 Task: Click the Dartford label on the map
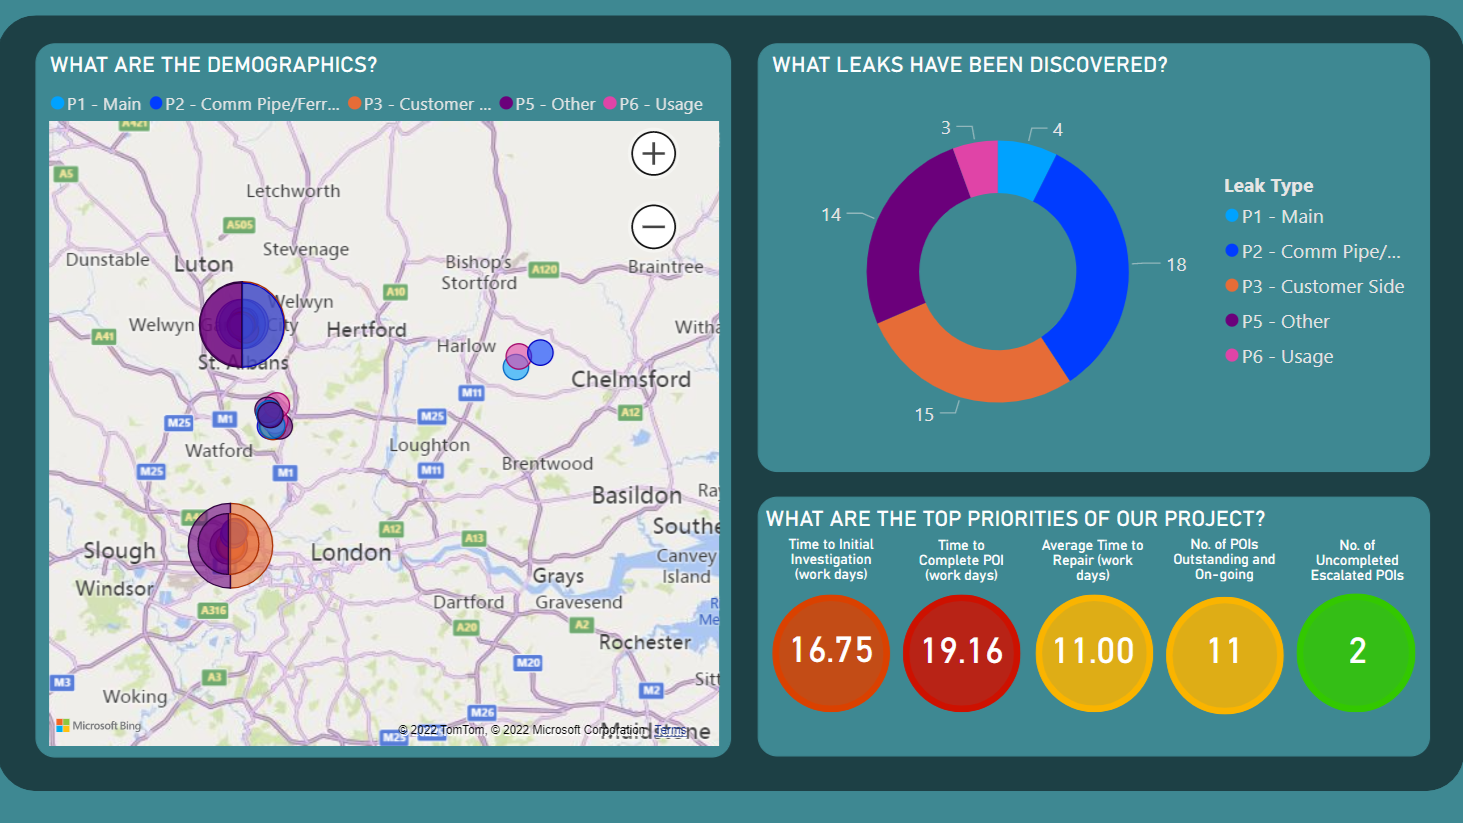[x=468, y=602]
